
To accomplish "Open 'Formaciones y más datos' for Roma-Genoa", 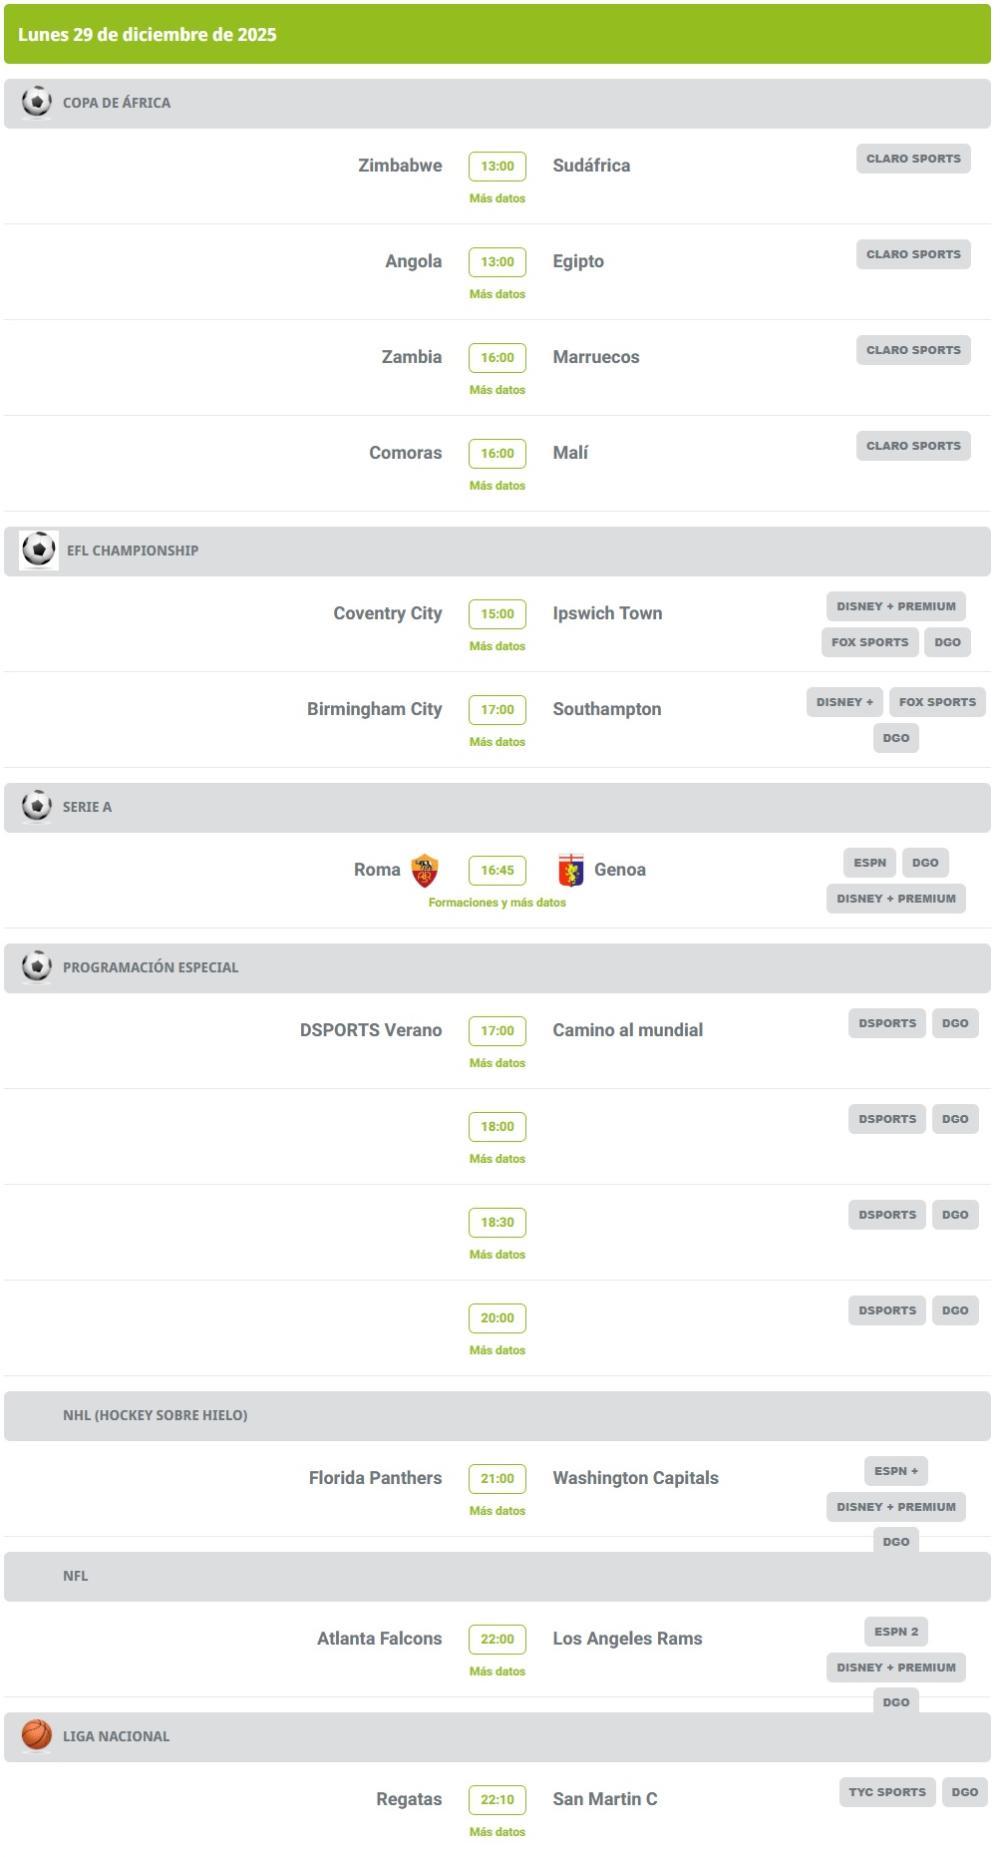I will coord(497,902).
